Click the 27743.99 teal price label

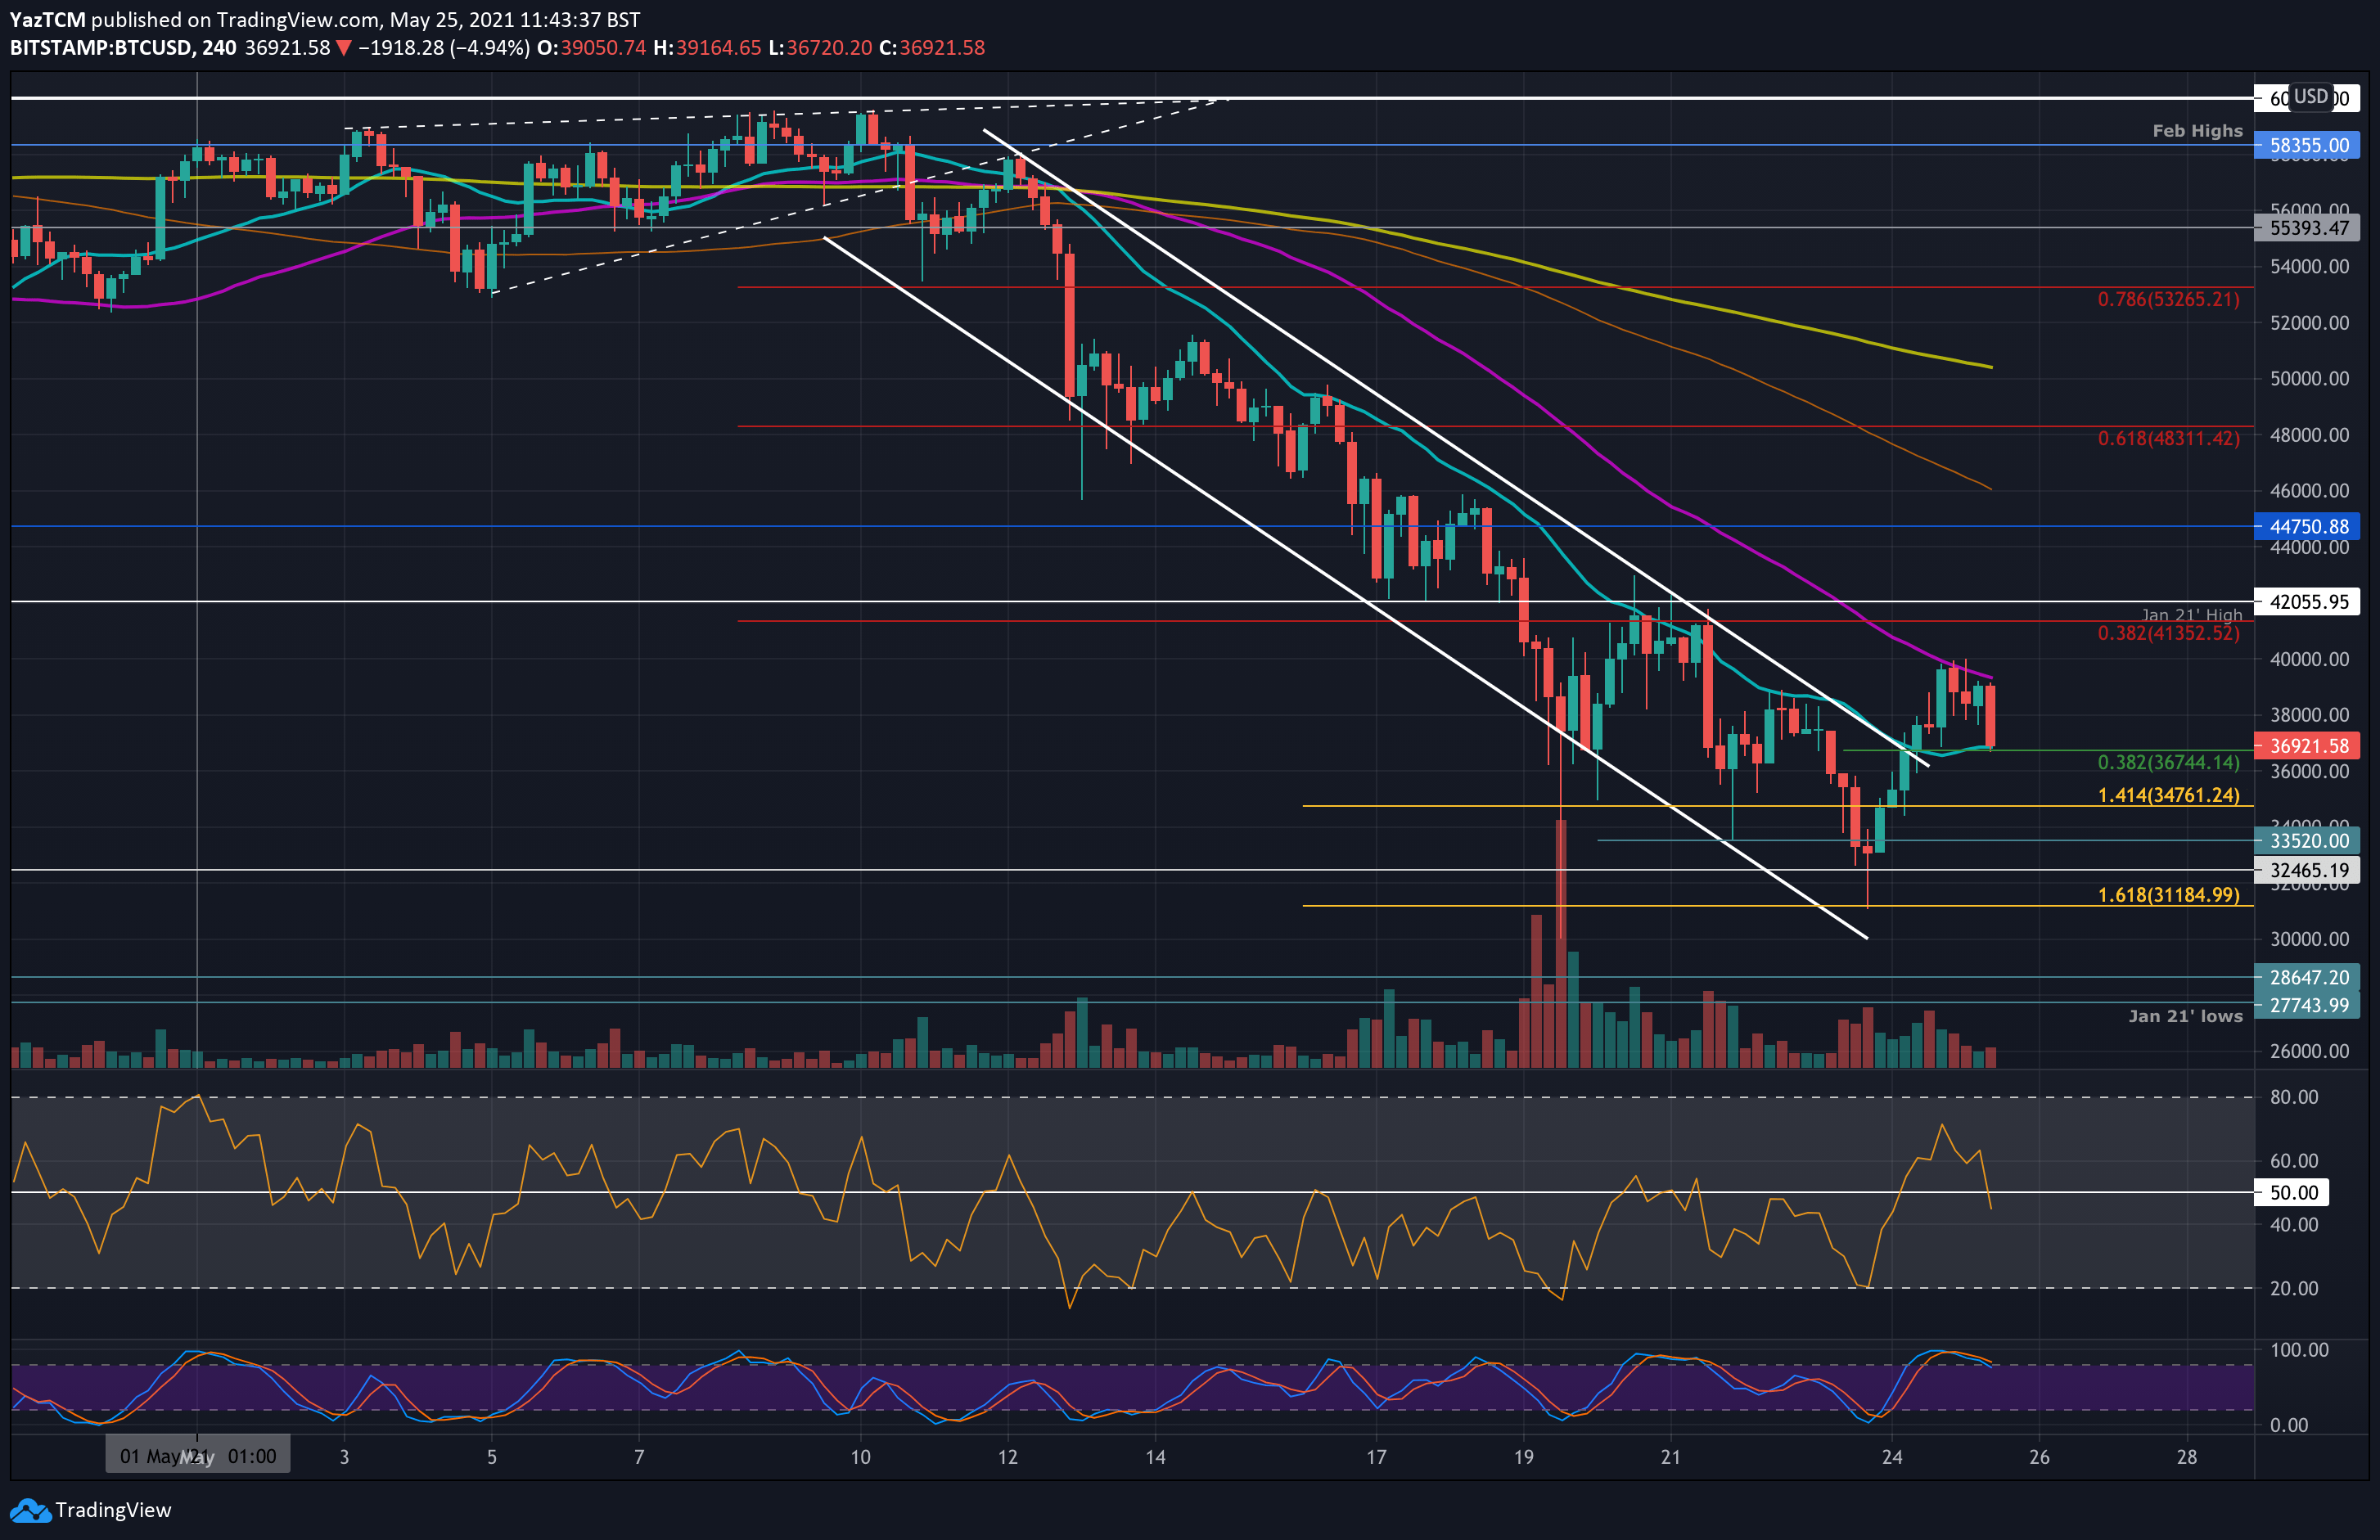(x=2307, y=1005)
